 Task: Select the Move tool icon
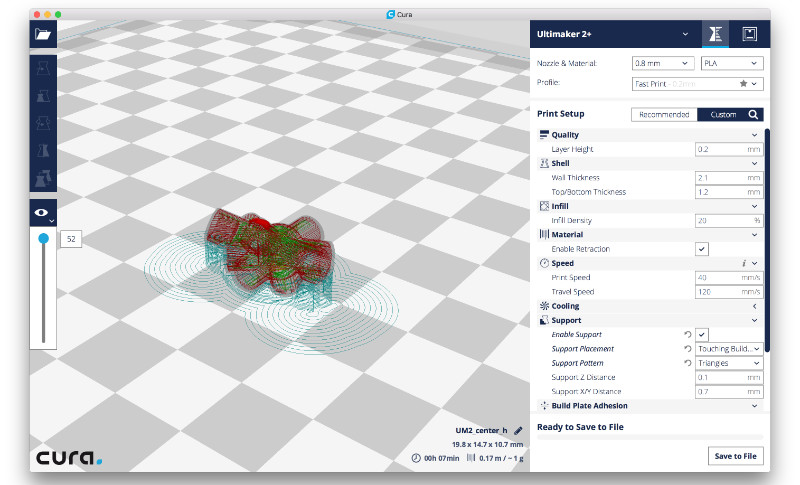43,68
